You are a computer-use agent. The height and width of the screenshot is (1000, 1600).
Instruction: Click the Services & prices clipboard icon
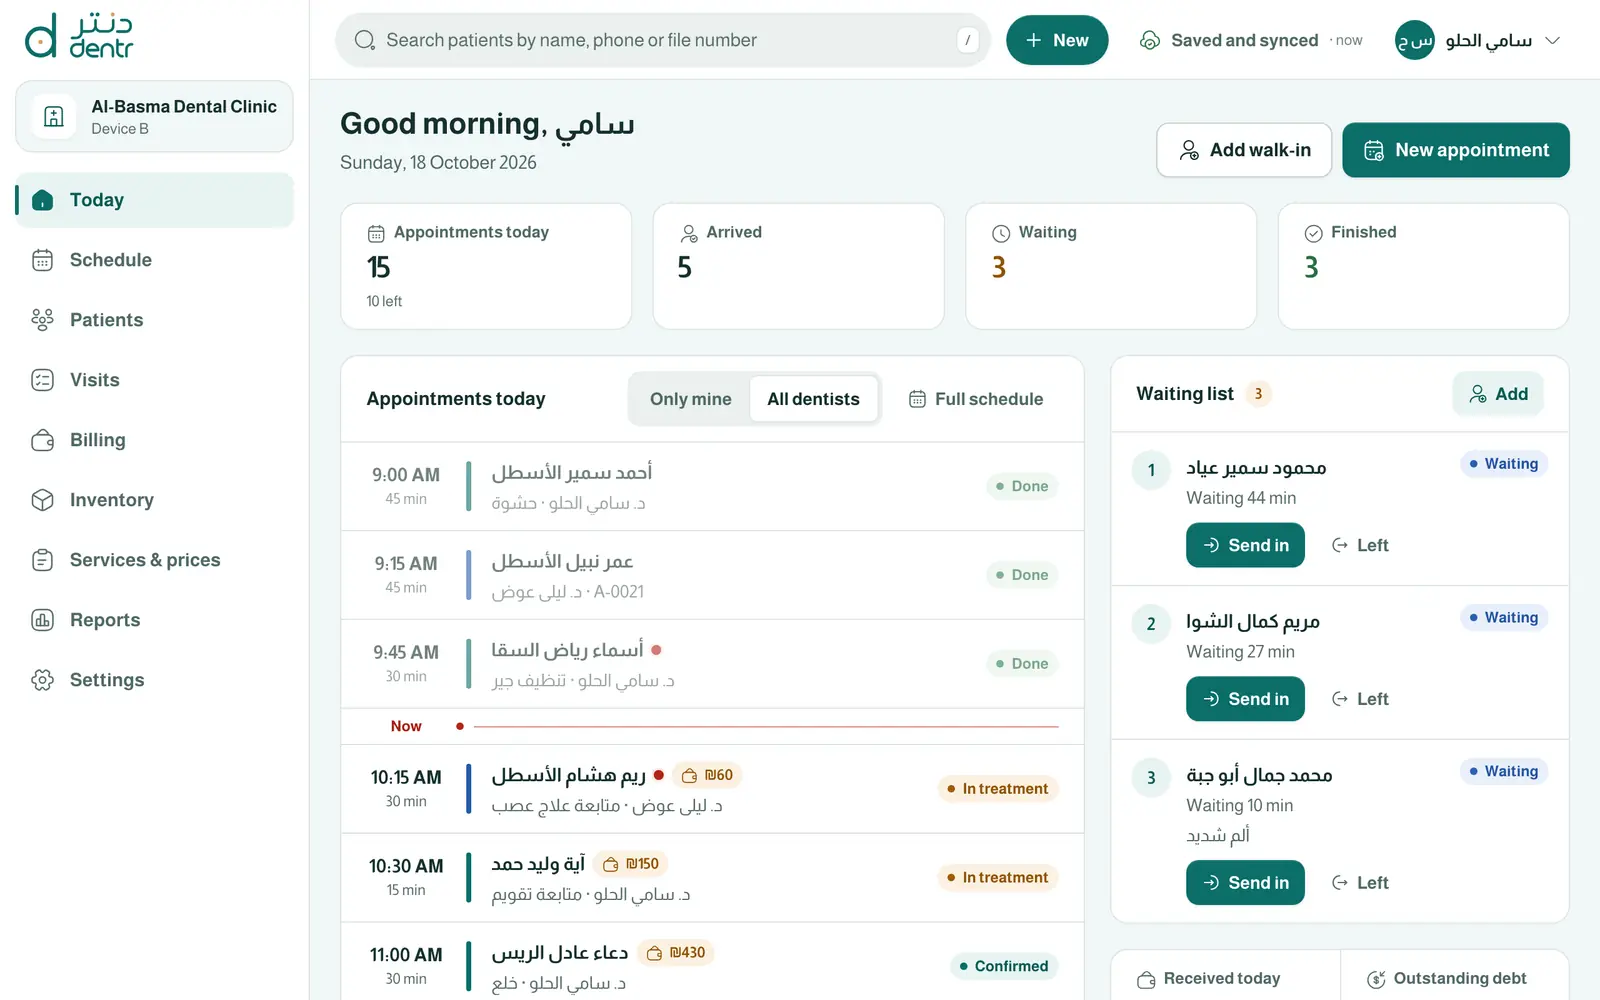click(x=42, y=560)
